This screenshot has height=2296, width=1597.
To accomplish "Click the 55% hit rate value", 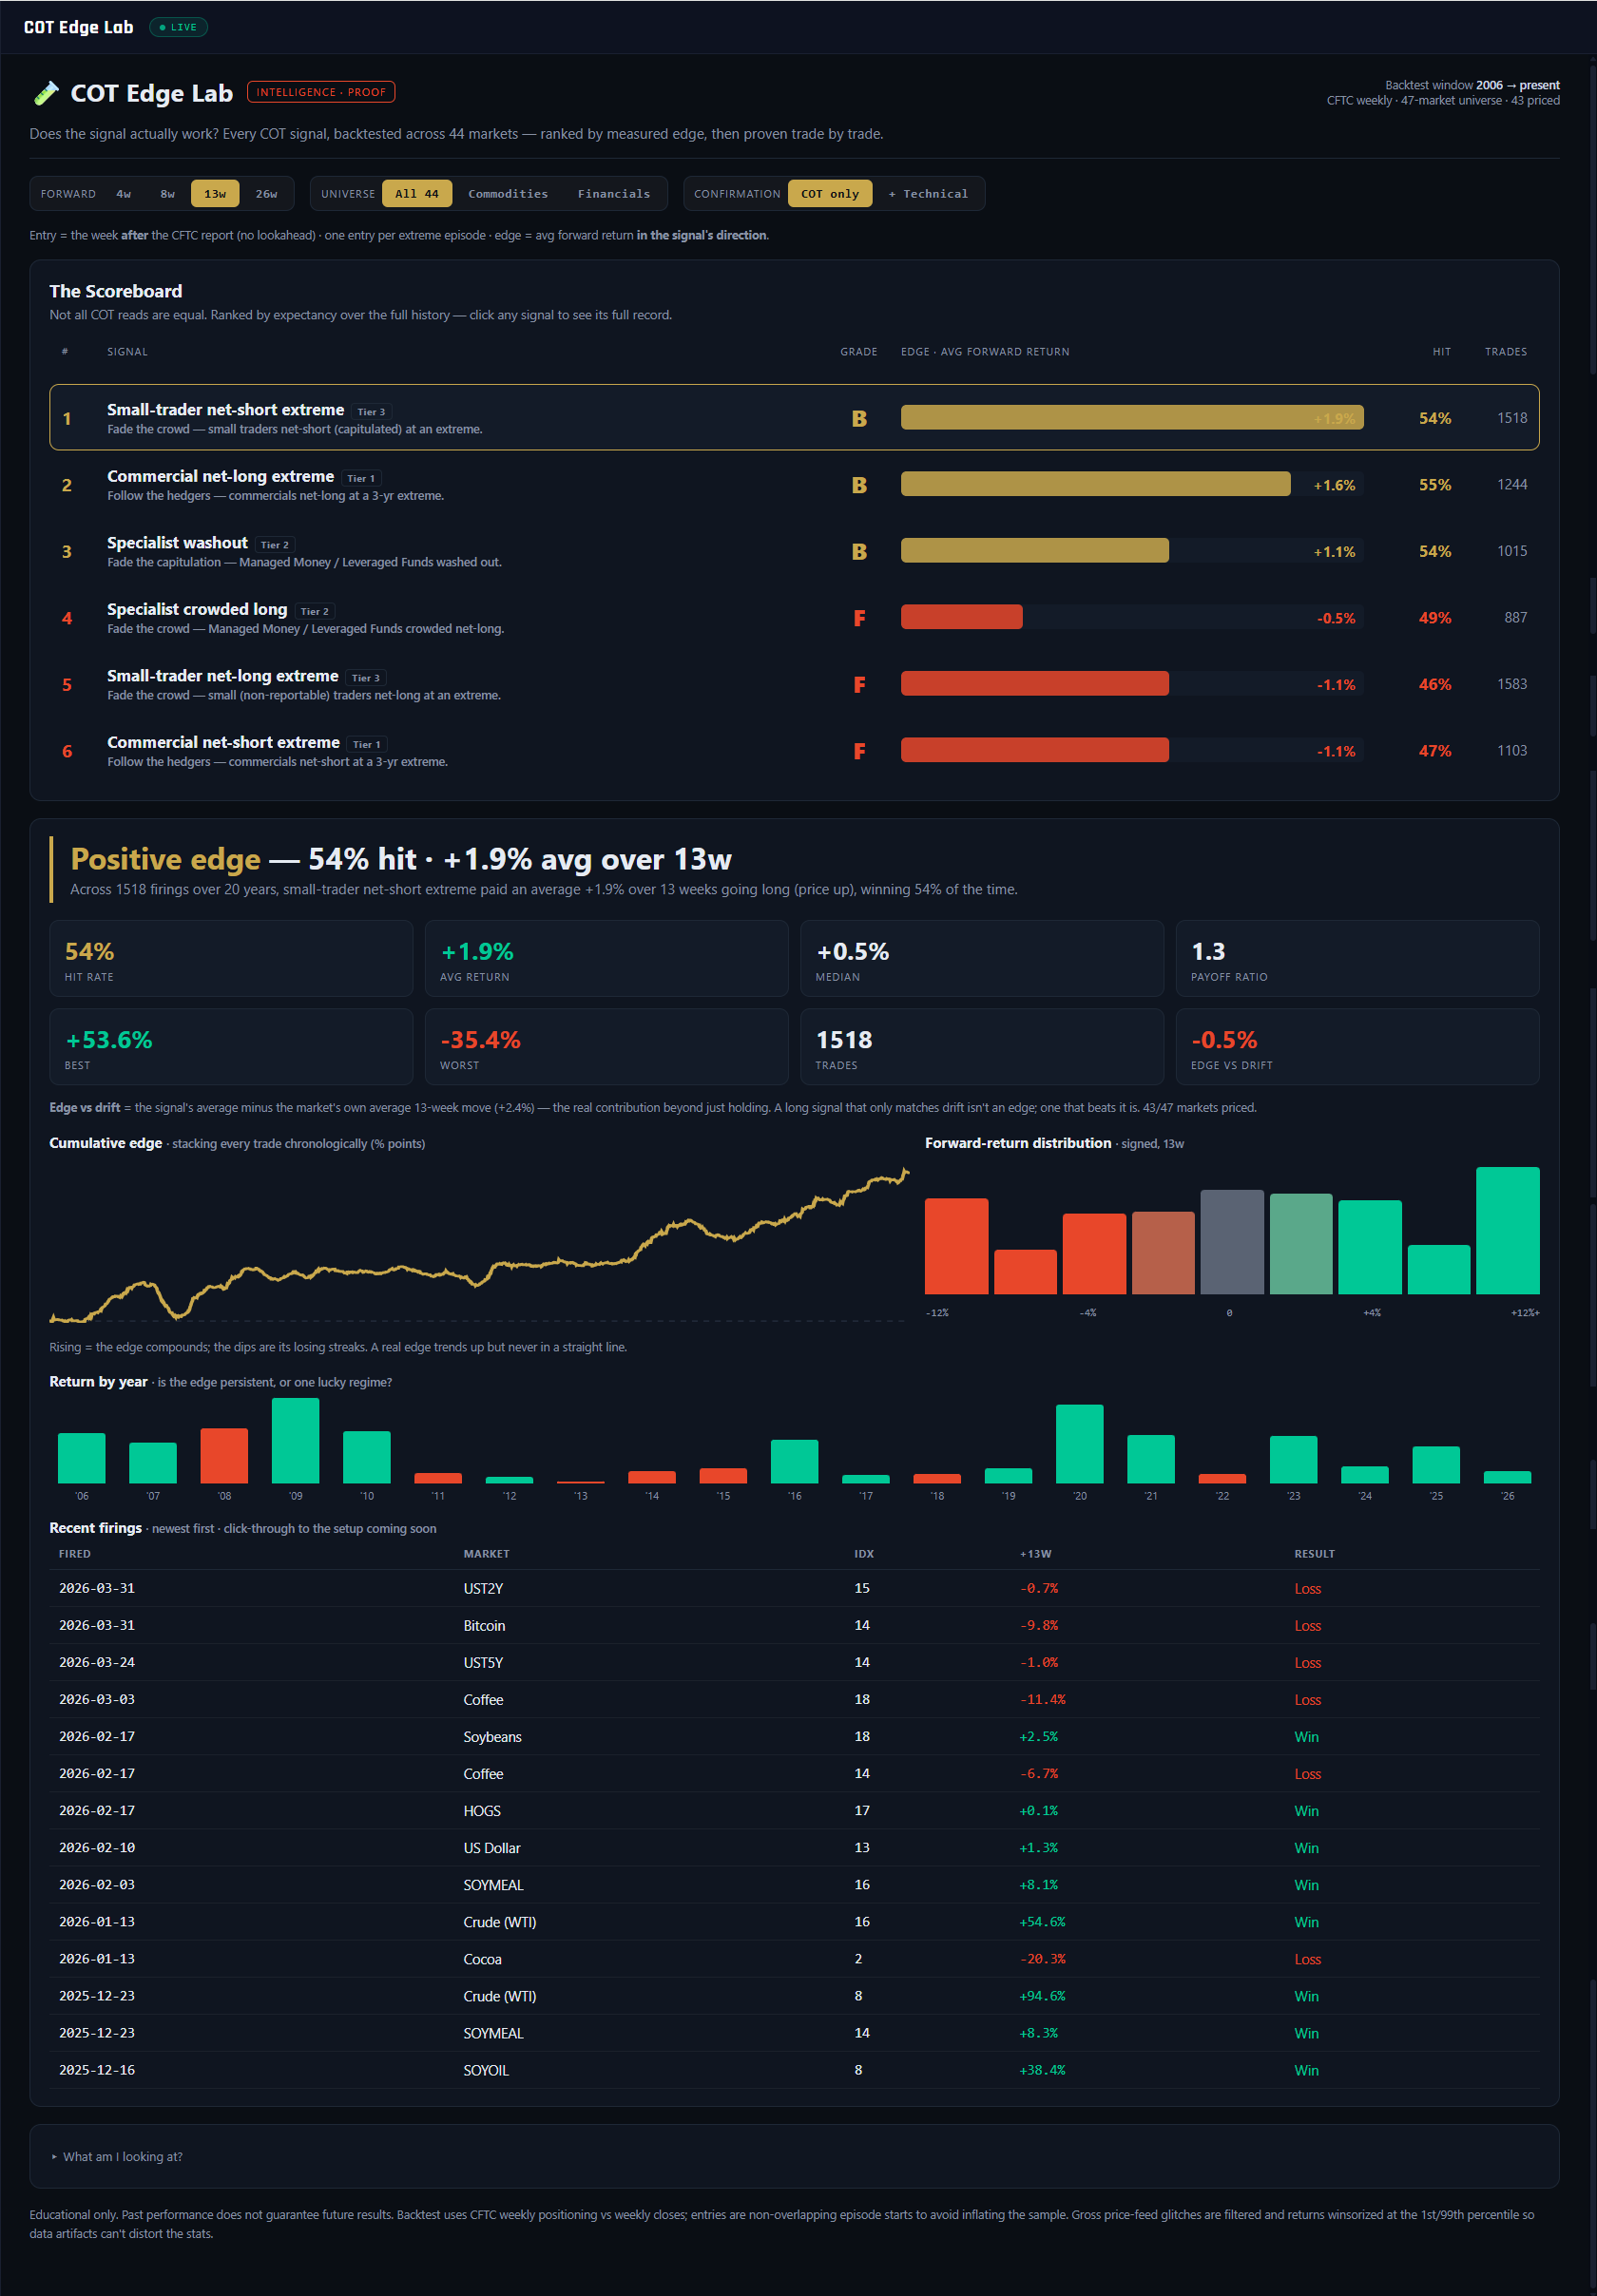I will pyautogui.click(x=1434, y=484).
